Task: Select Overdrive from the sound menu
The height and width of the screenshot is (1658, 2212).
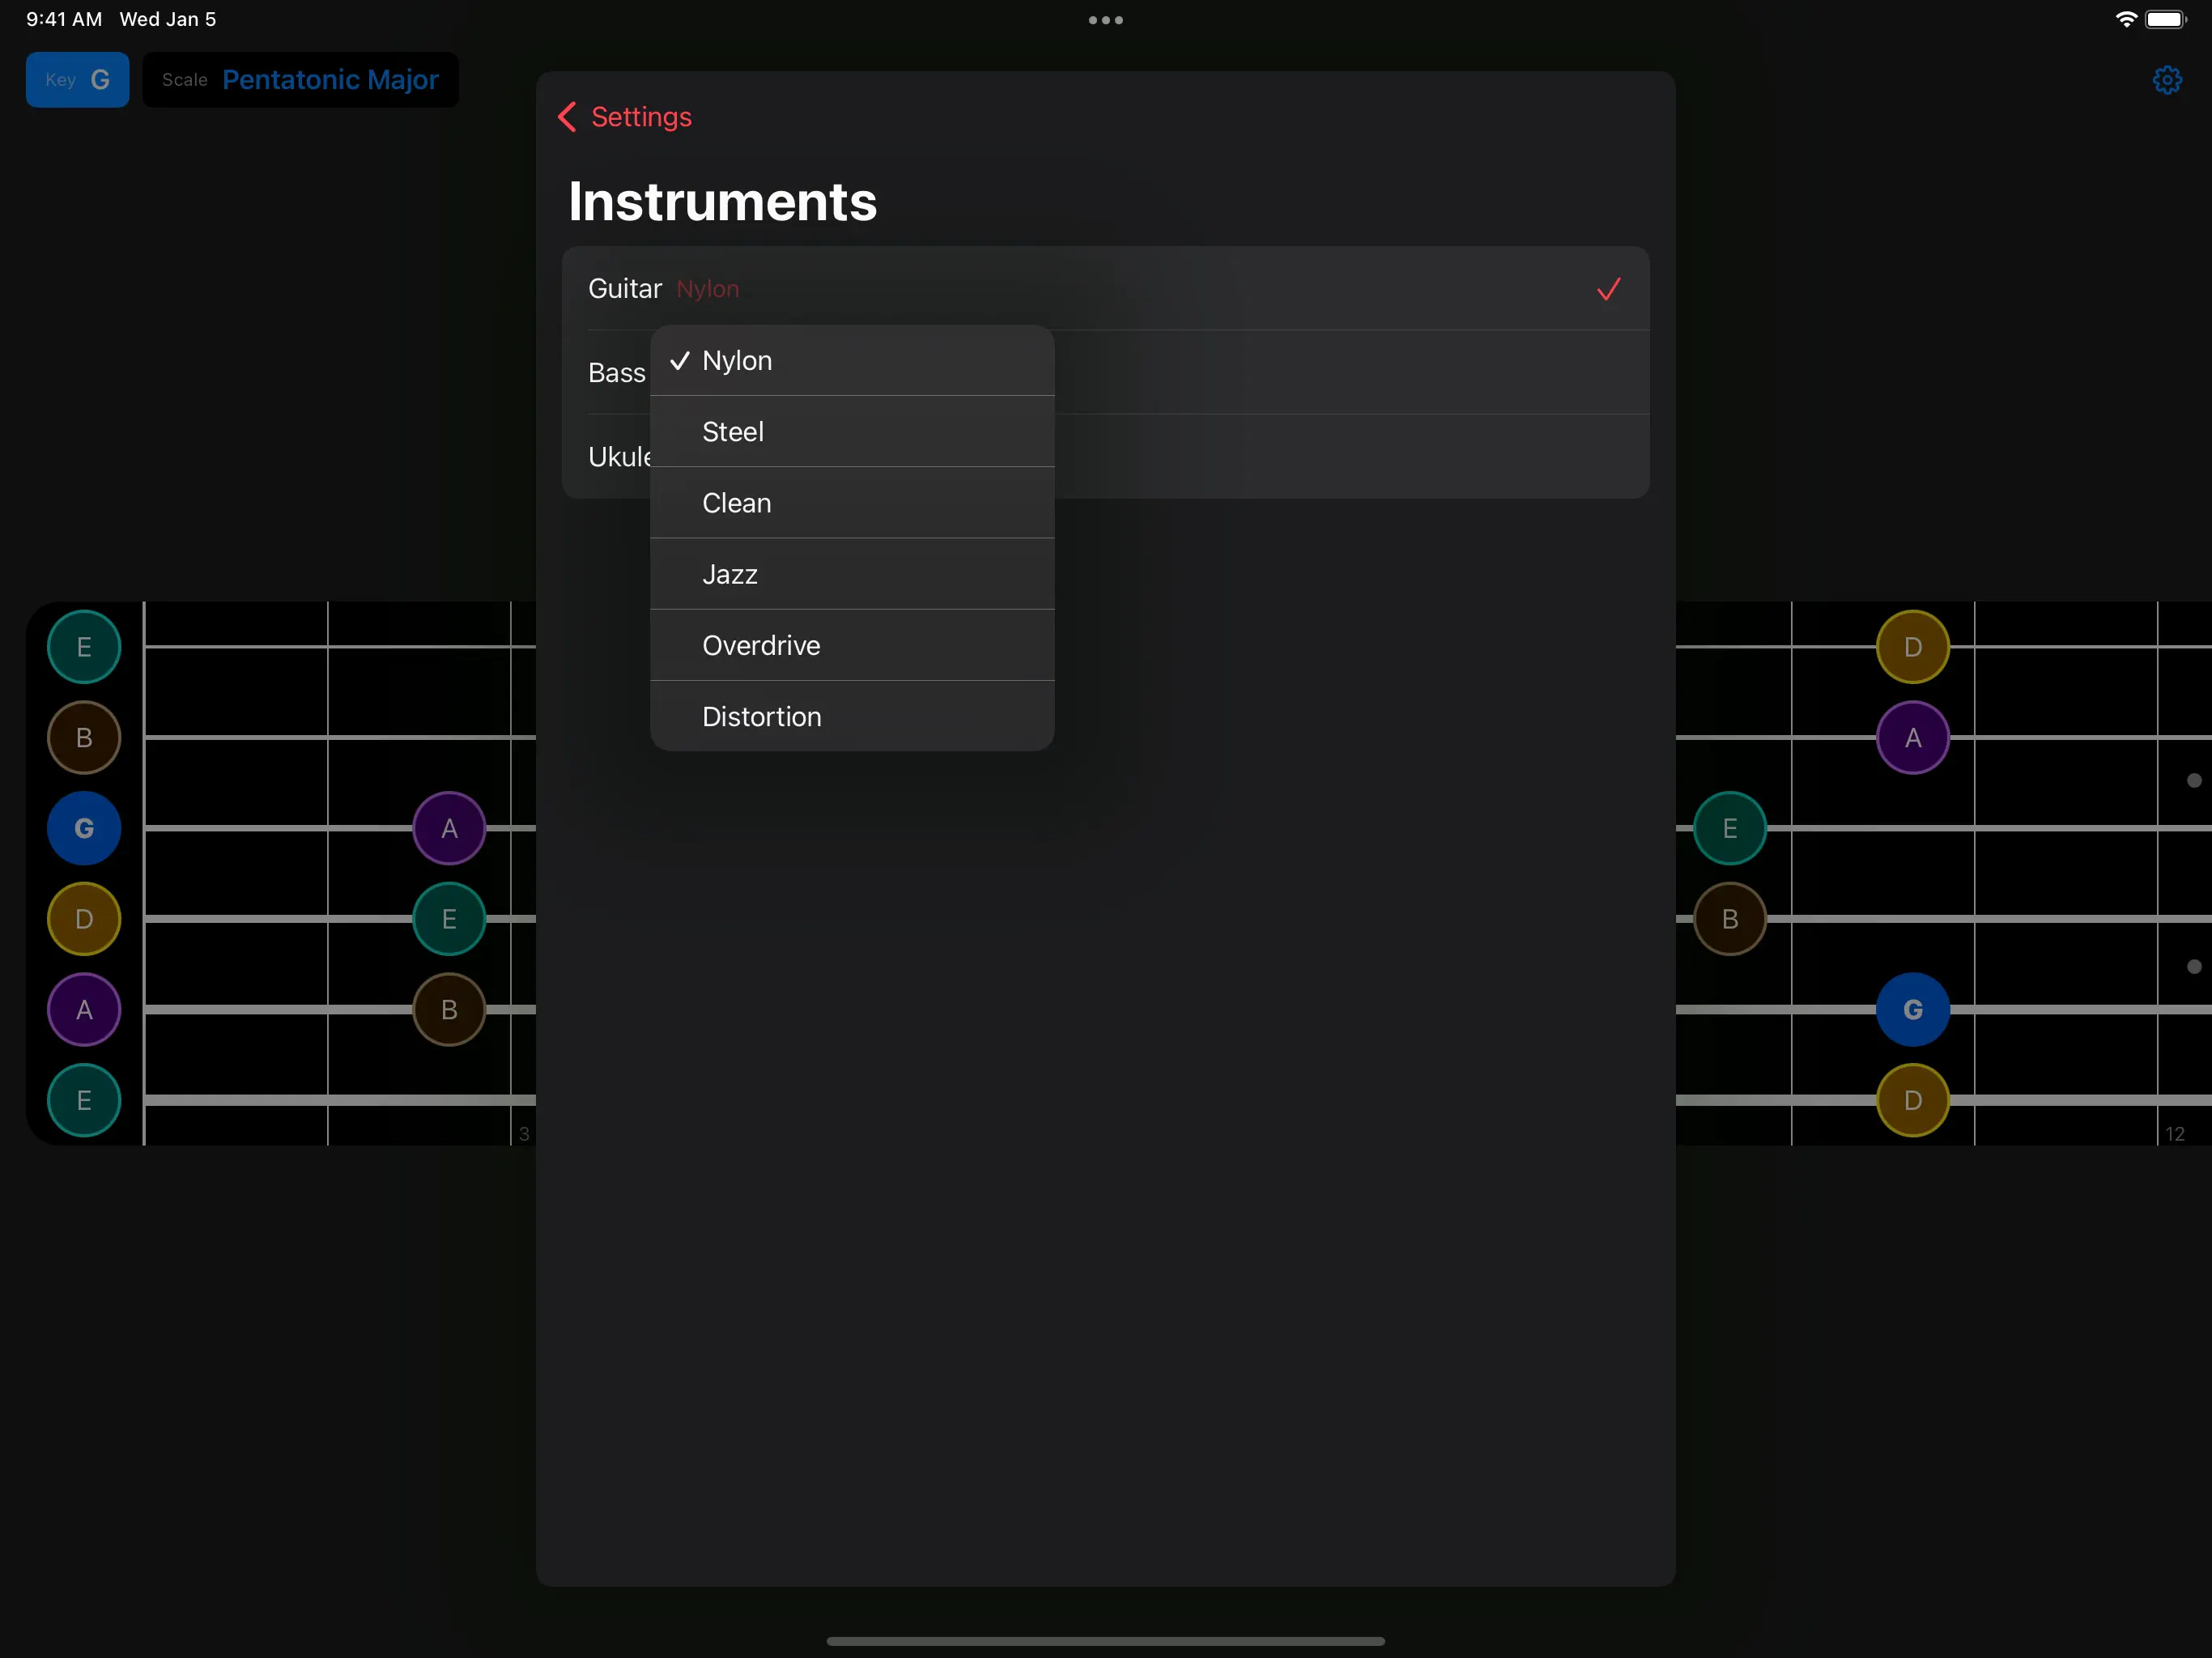Action: [x=761, y=646]
